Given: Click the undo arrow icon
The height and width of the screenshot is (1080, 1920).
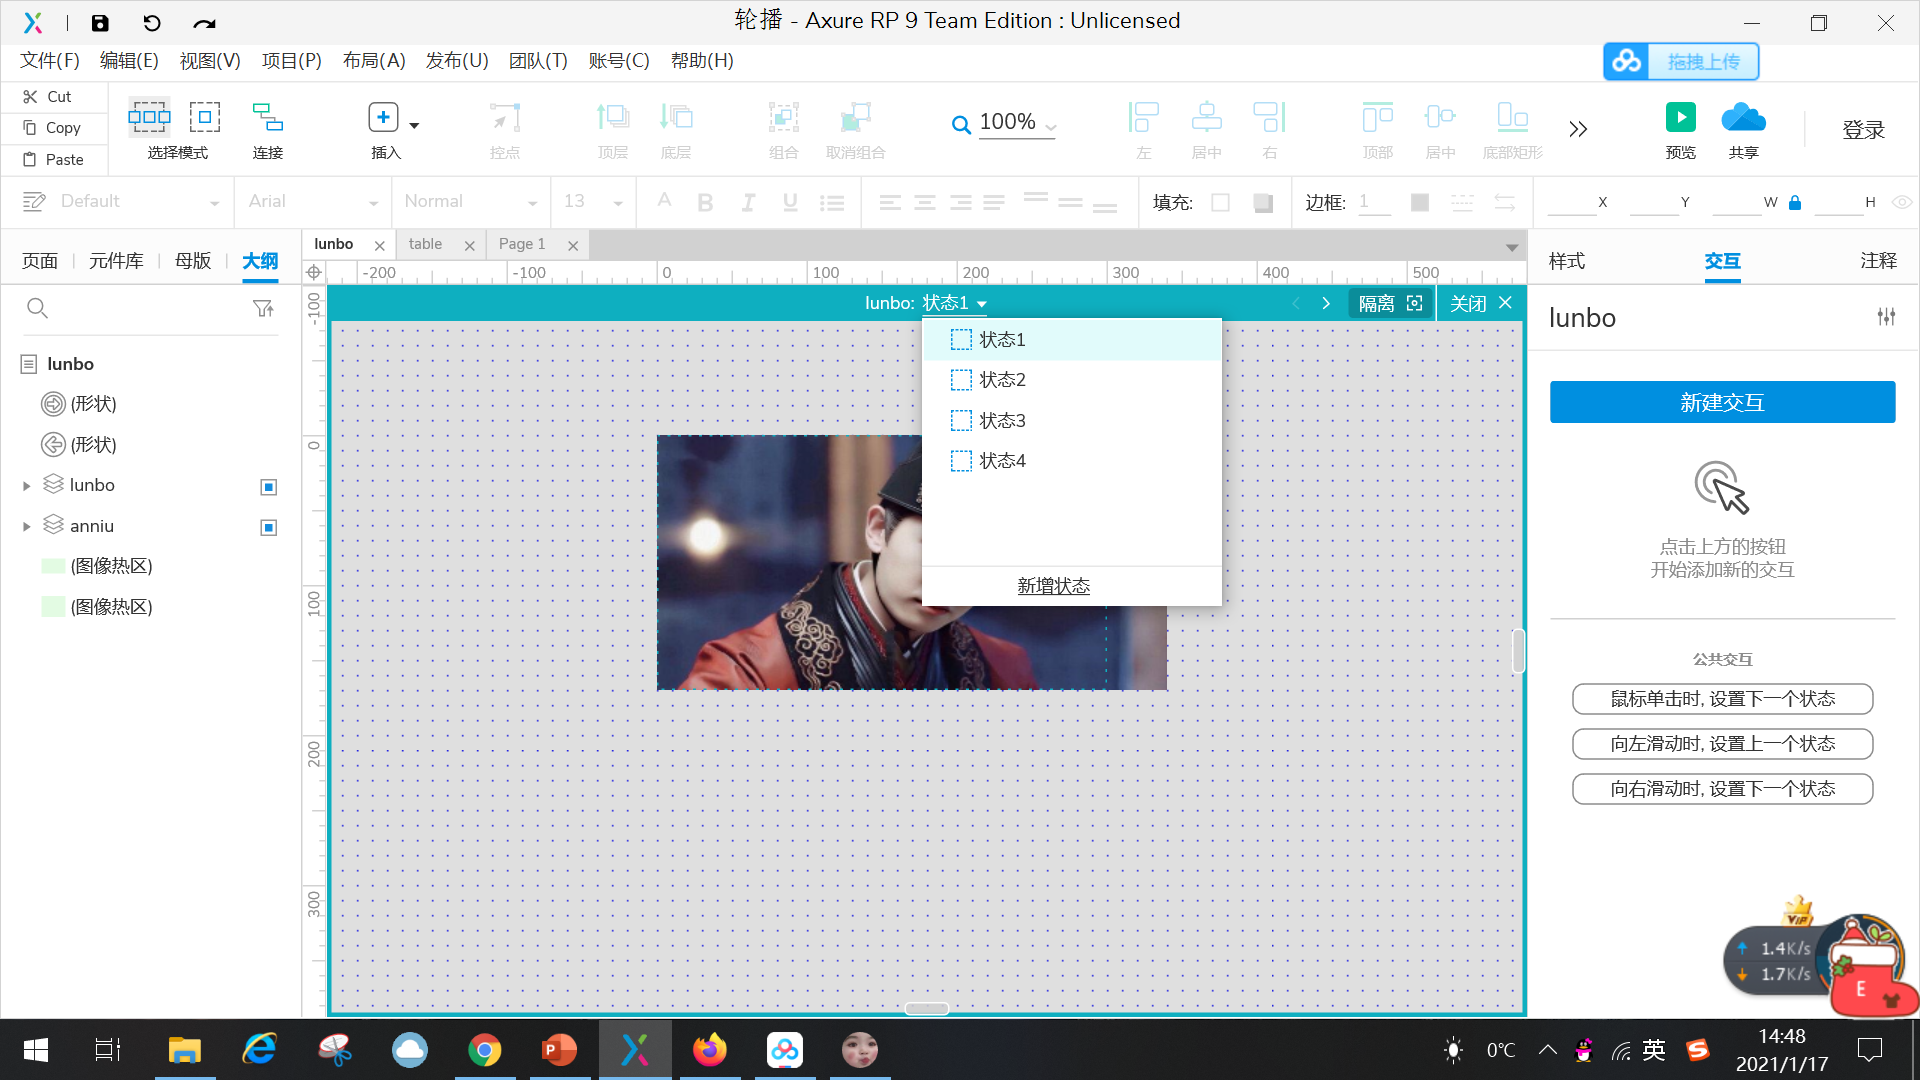Looking at the screenshot, I should [x=152, y=22].
